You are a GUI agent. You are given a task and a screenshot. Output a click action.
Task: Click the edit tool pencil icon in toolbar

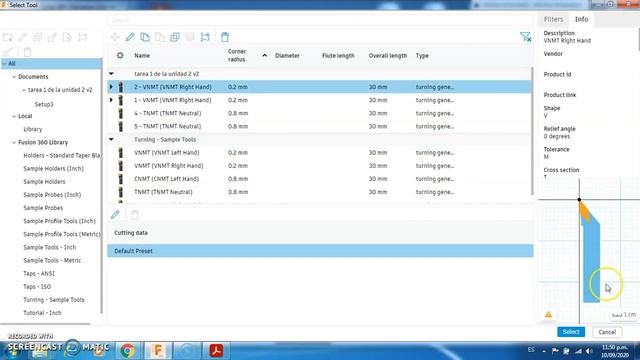click(x=130, y=37)
